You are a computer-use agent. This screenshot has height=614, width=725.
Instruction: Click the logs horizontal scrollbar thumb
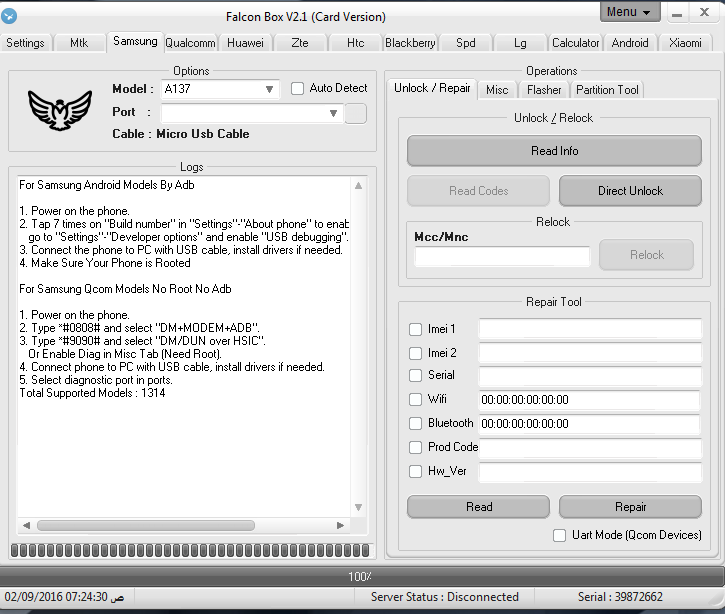tap(146, 525)
